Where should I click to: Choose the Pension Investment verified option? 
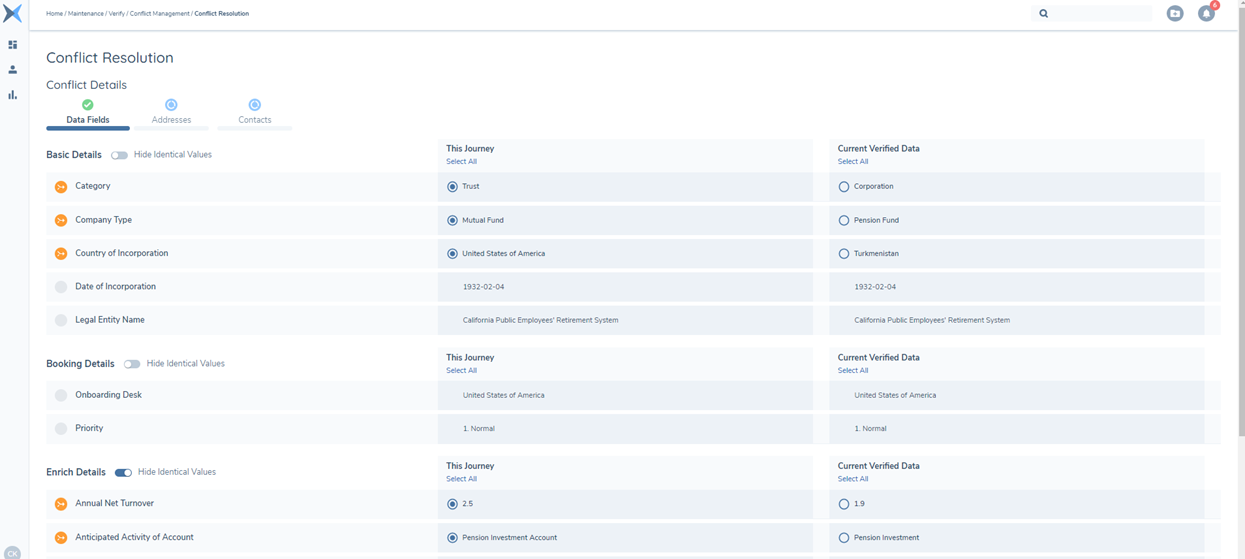click(x=844, y=538)
